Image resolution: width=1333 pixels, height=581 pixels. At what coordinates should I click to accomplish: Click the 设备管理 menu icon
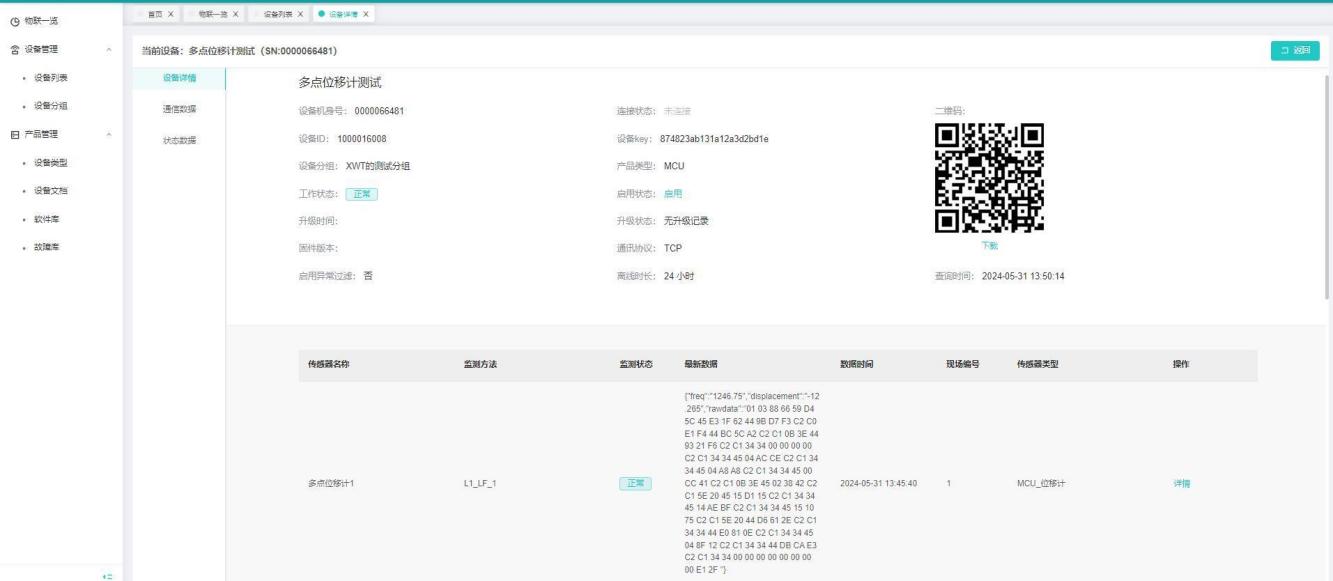pyautogui.click(x=12, y=49)
